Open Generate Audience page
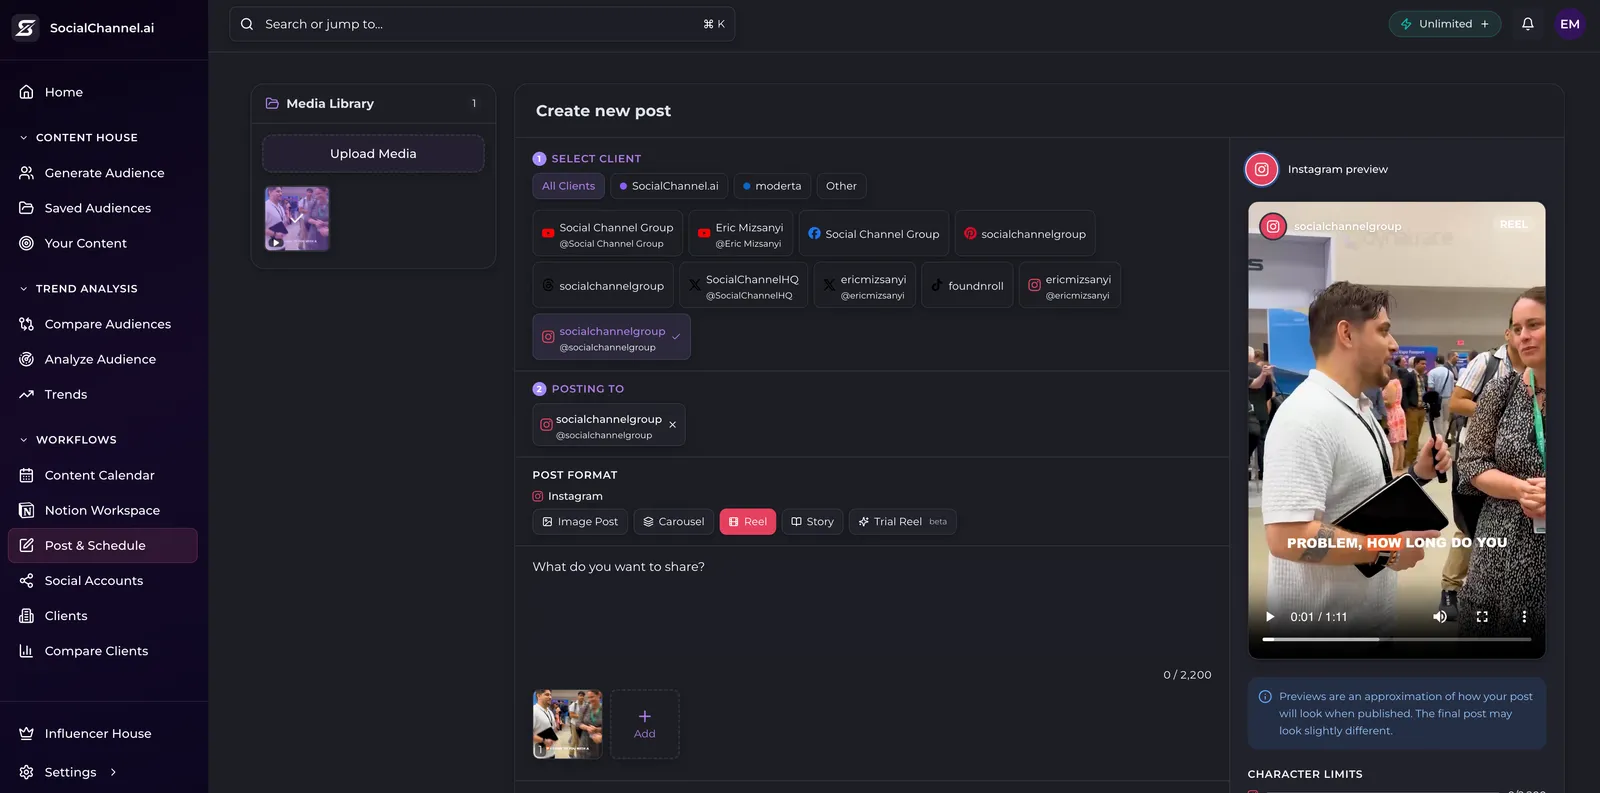The image size is (1600, 793). pos(104,173)
